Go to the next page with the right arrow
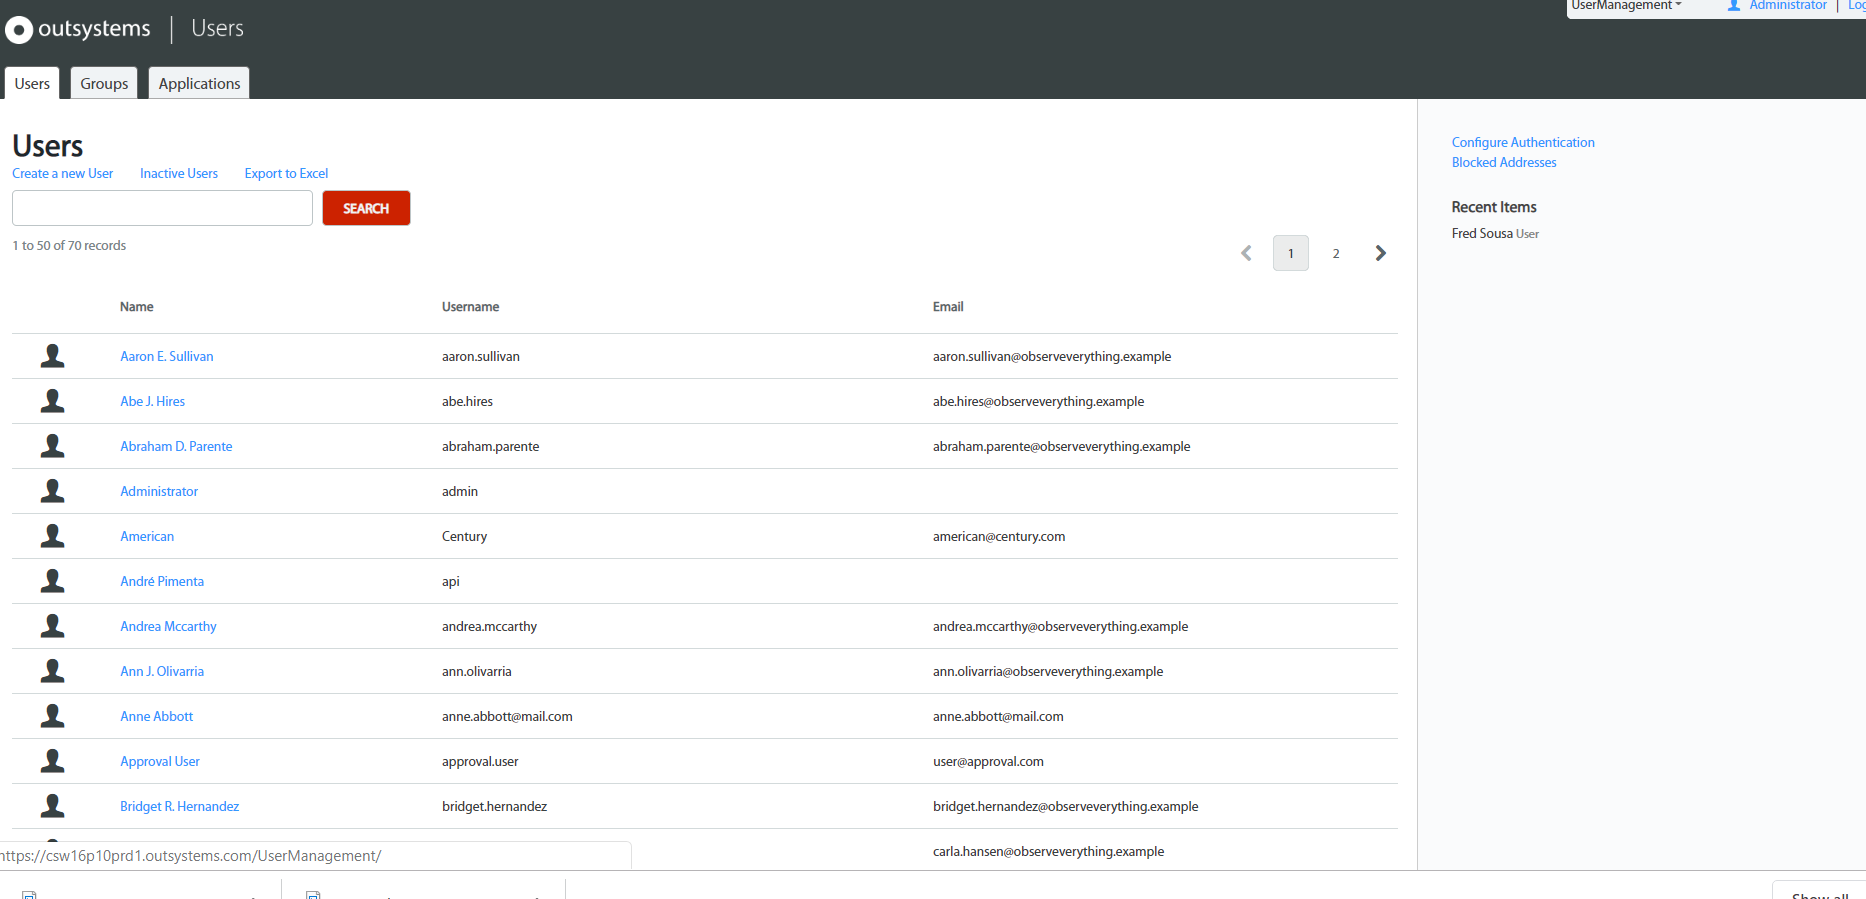Image resolution: width=1866 pixels, height=899 pixels. 1381,253
